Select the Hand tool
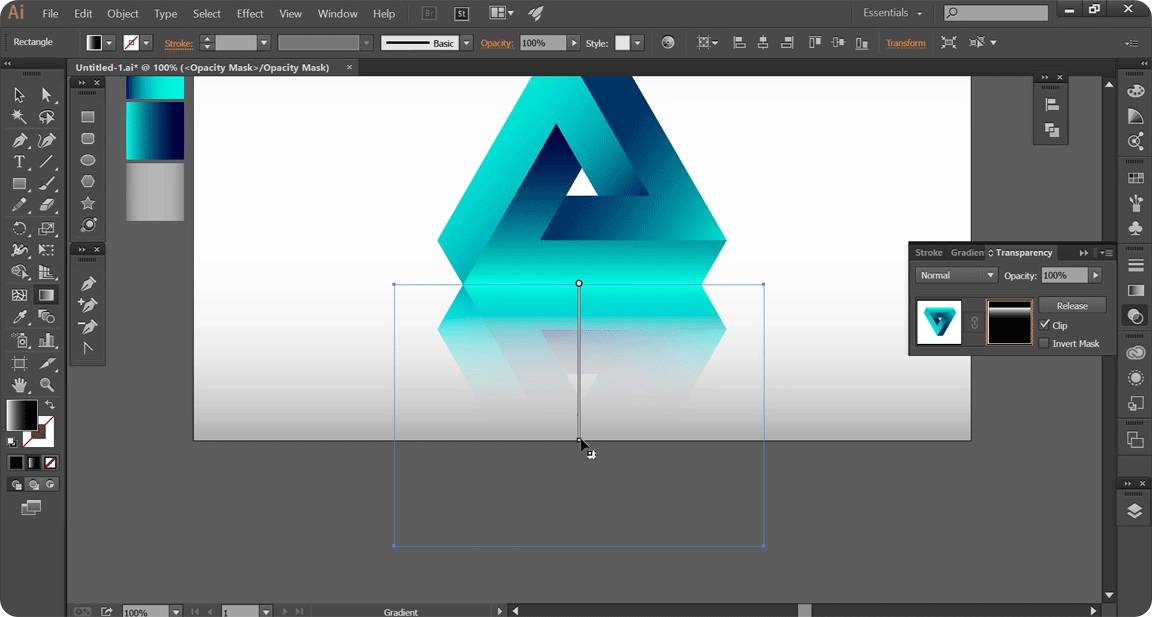The image size is (1152, 617). [x=19, y=384]
